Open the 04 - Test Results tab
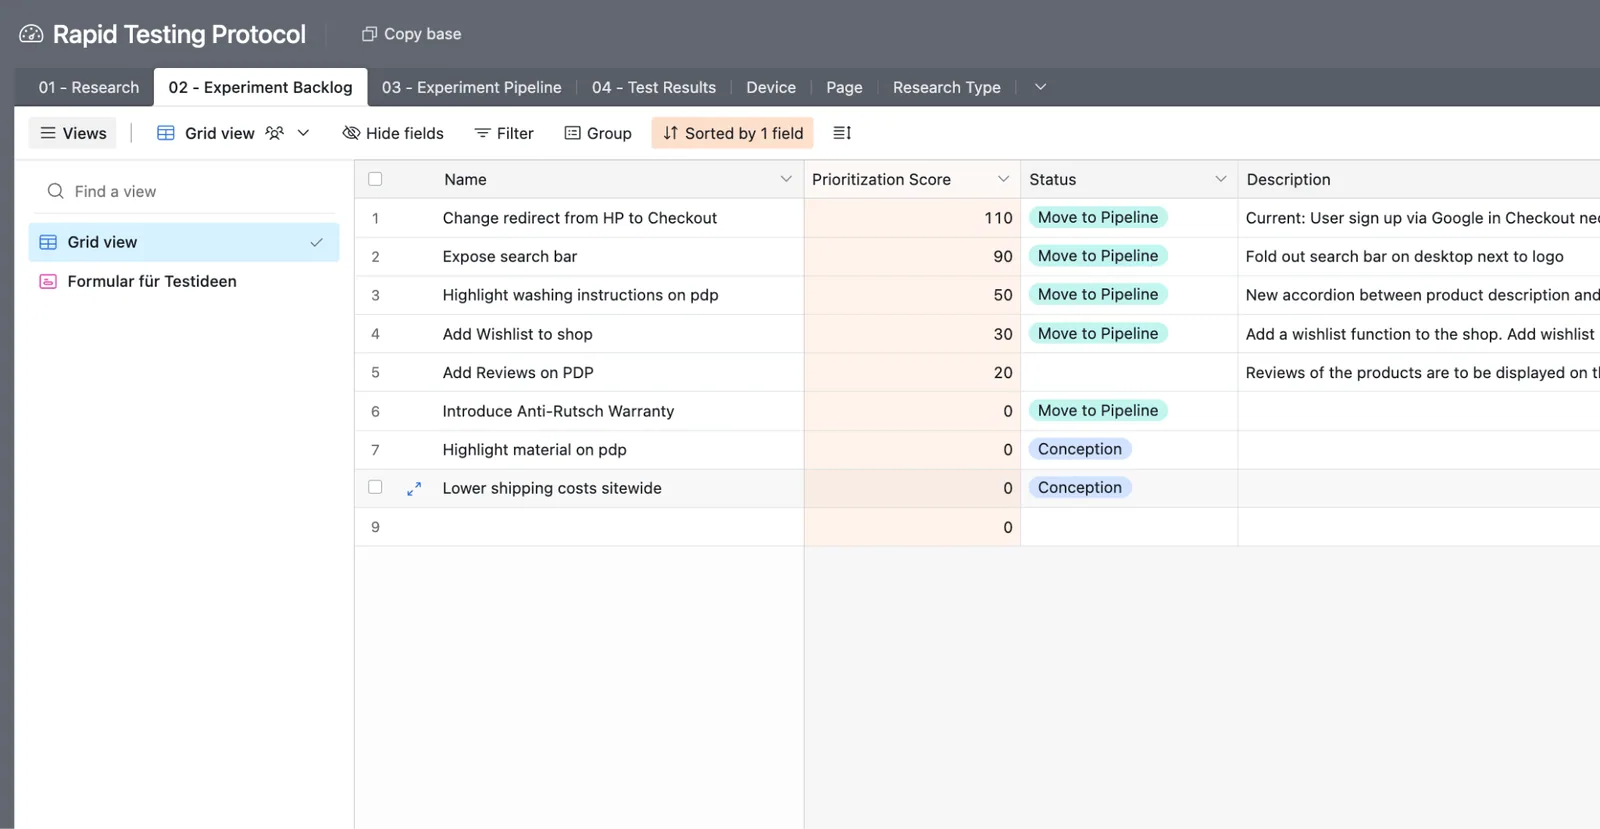 pos(653,87)
